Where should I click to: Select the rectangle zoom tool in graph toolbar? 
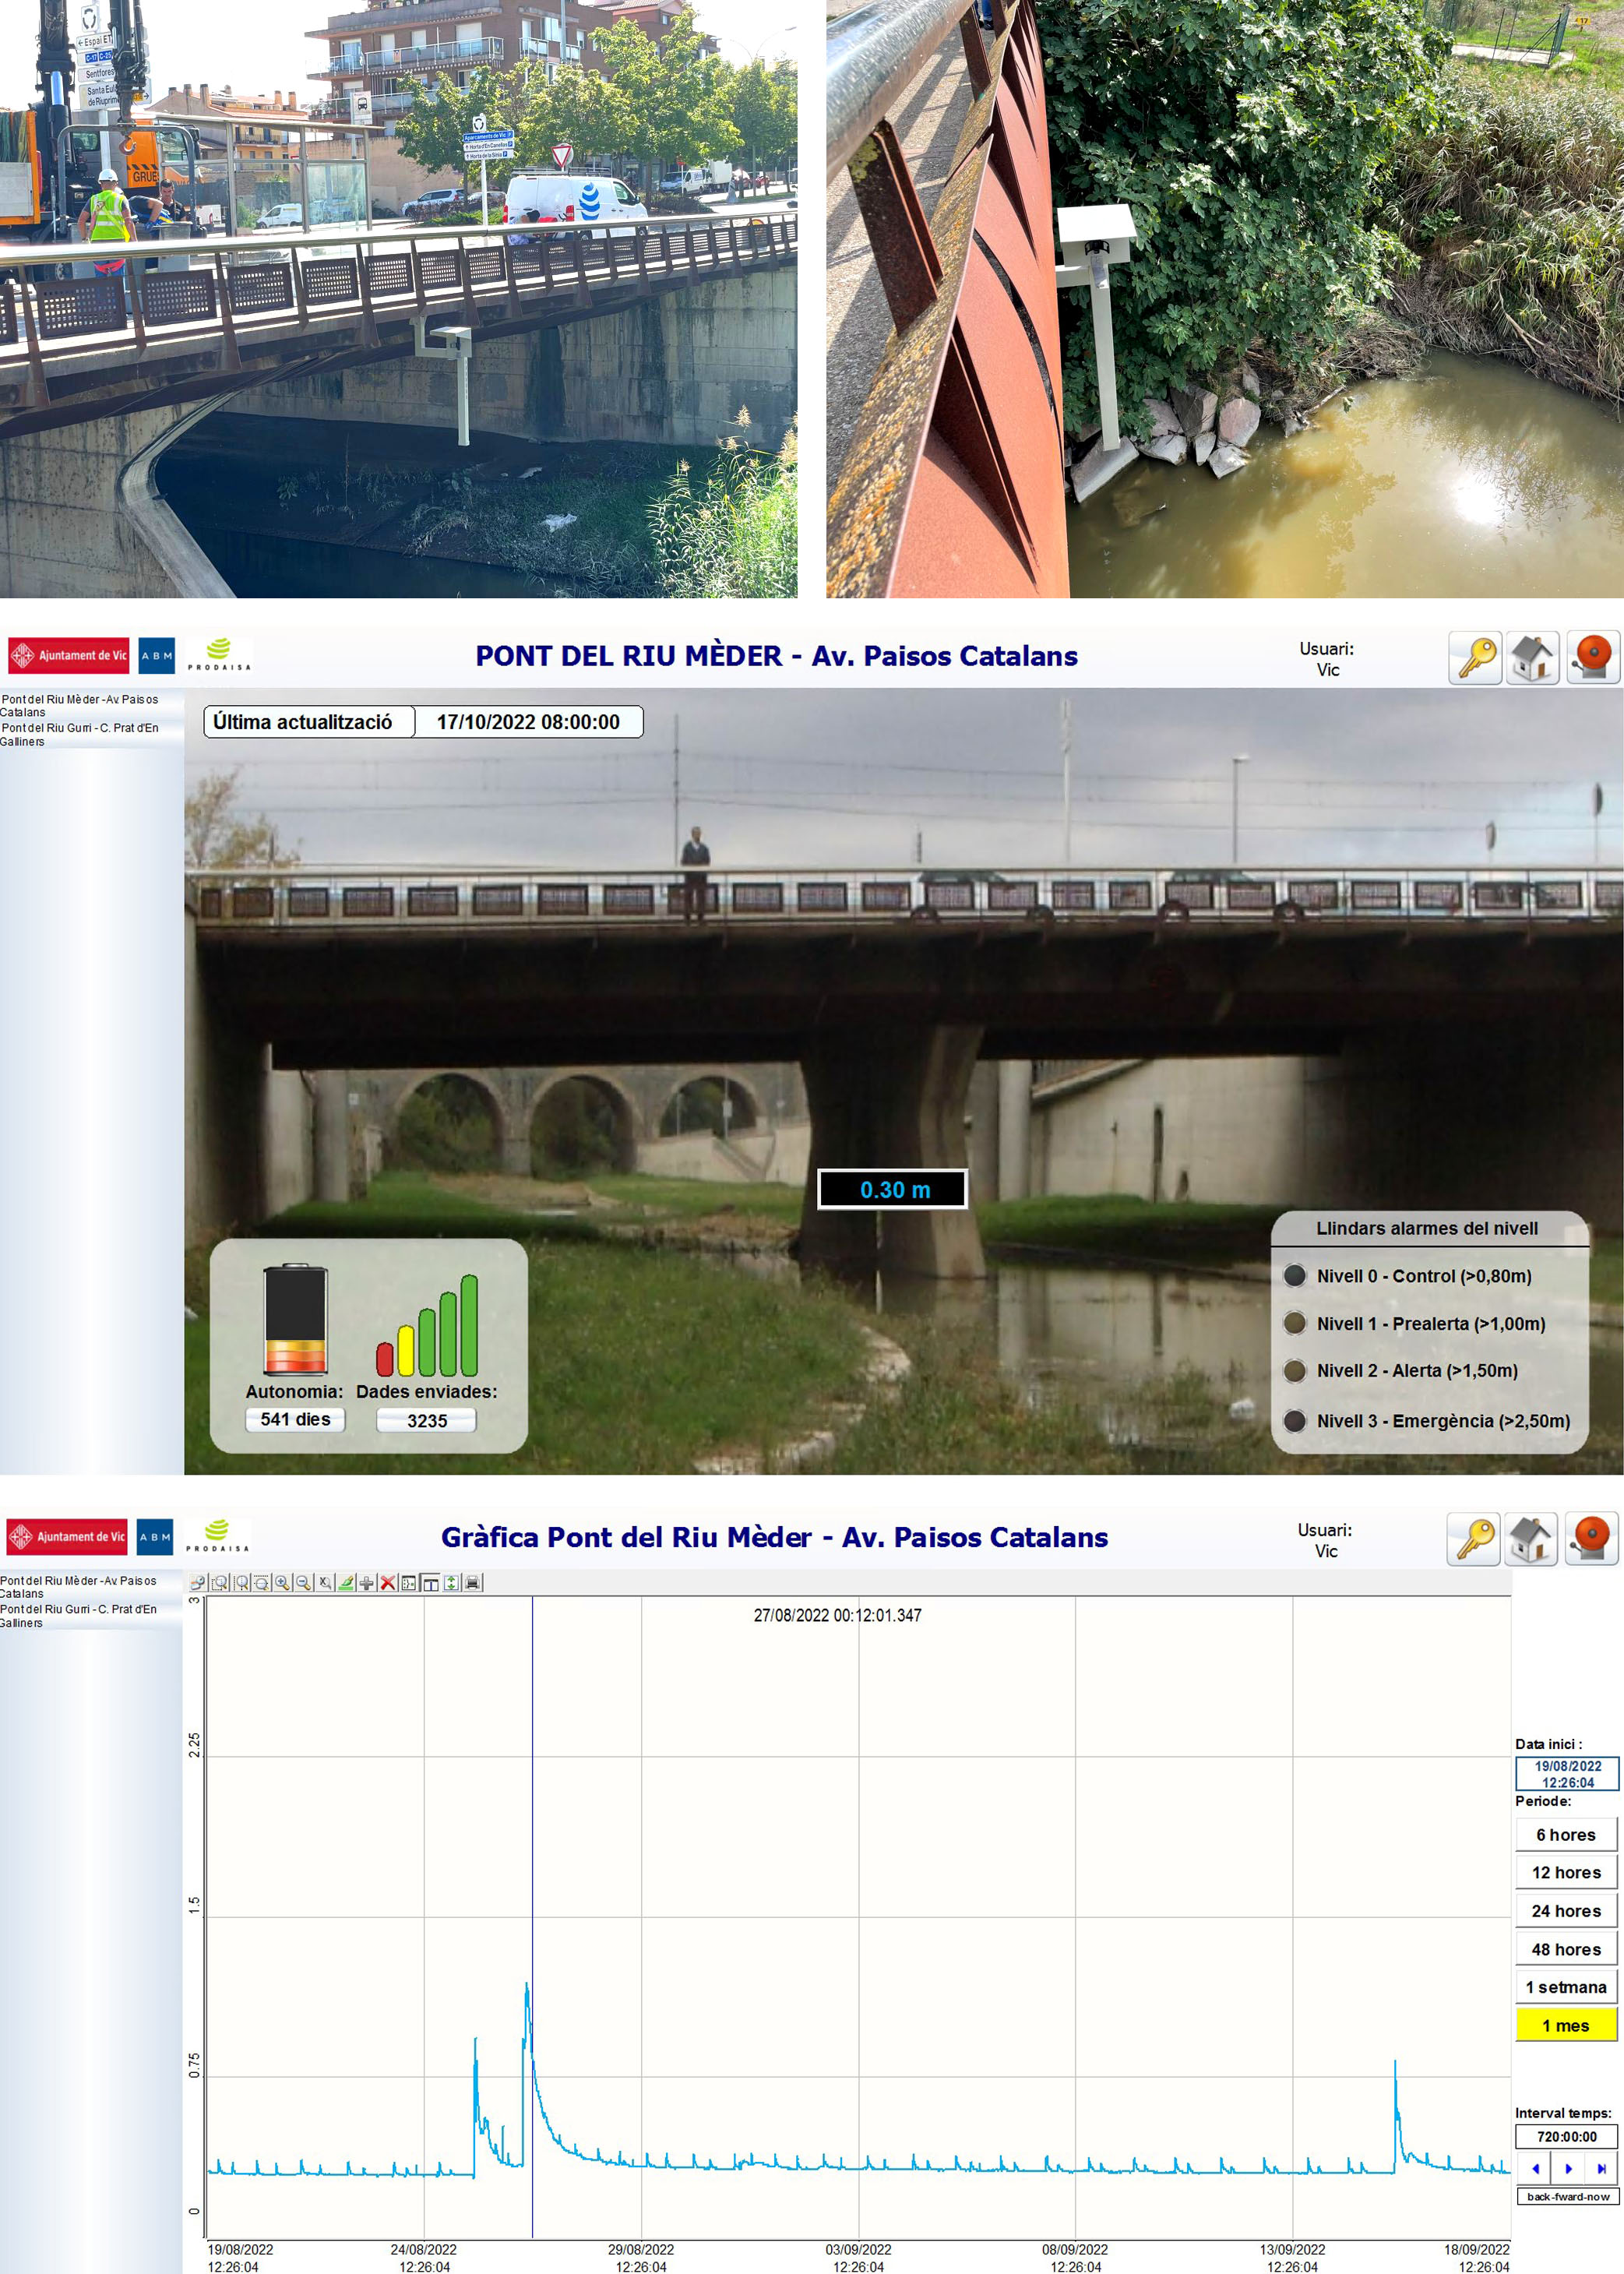(219, 1583)
